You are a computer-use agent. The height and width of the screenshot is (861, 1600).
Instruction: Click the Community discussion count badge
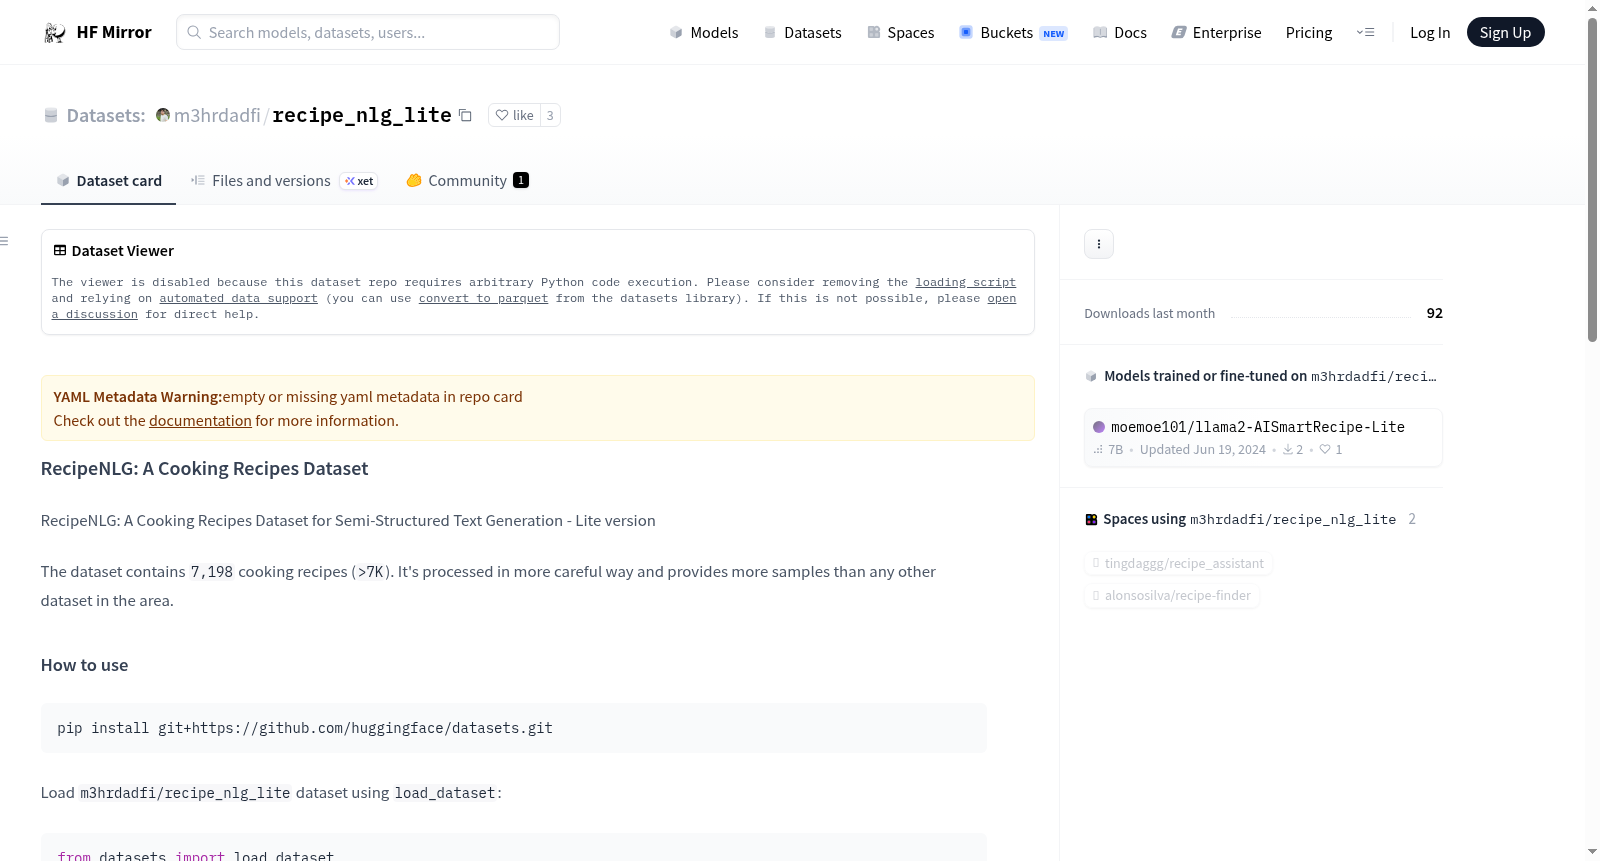[521, 180]
